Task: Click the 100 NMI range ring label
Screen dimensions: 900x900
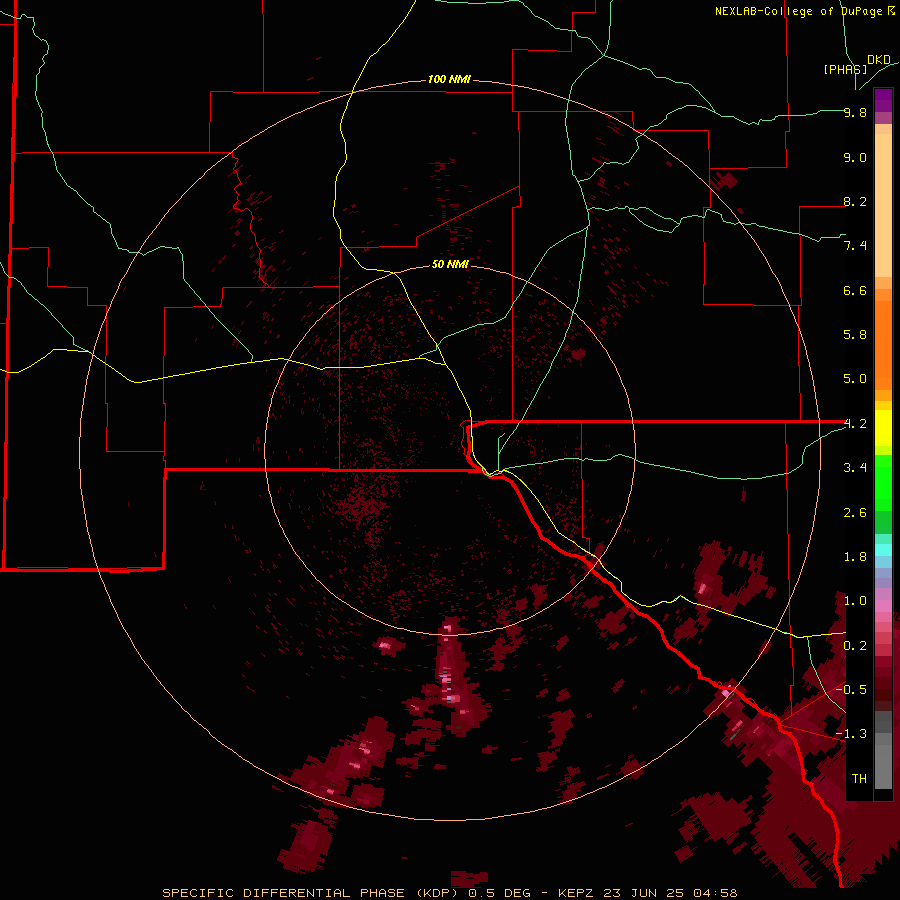Action: coord(449,79)
